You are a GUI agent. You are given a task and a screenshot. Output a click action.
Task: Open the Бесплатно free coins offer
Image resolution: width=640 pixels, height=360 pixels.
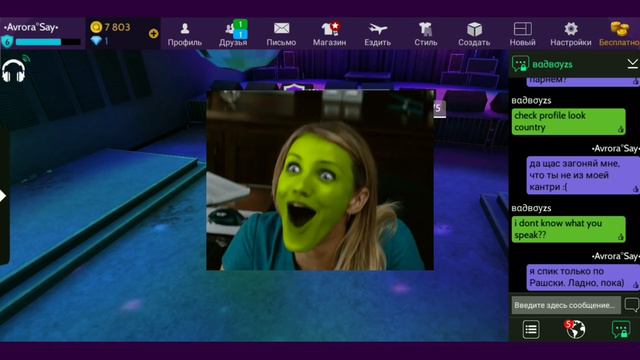coord(620,34)
